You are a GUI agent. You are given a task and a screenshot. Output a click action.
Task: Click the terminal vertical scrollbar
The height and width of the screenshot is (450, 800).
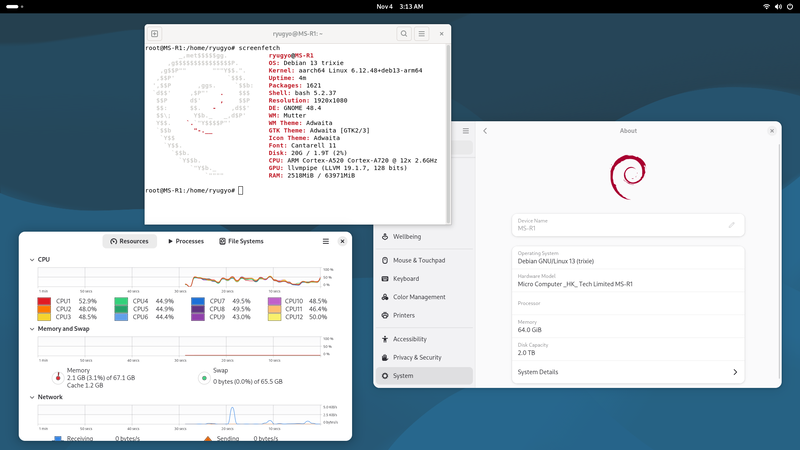coord(448,134)
